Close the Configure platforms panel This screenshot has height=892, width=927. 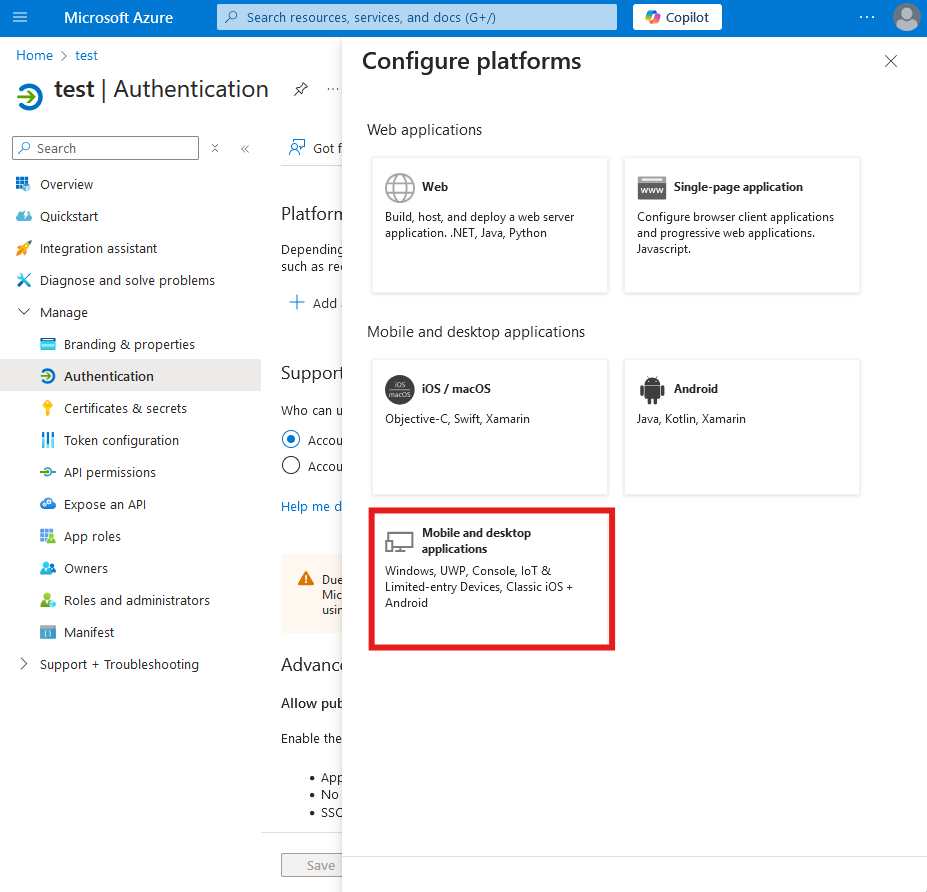[x=890, y=61]
